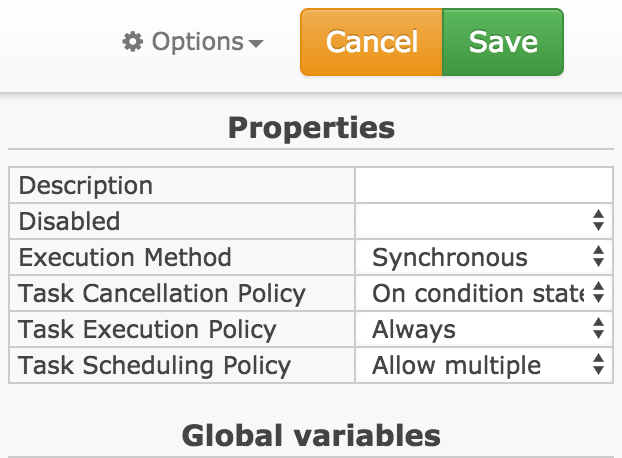Viewport: 622px width, 458px height.
Task: Click the gear icon beside Options
Action: pyautogui.click(x=132, y=42)
